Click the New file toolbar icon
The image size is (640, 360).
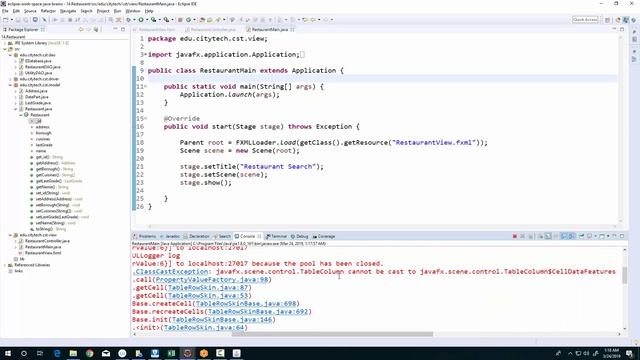click(6, 20)
